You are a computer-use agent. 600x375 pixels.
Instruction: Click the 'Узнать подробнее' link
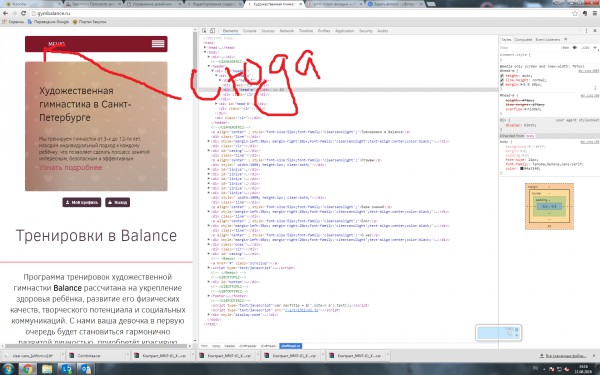click(71, 168)
